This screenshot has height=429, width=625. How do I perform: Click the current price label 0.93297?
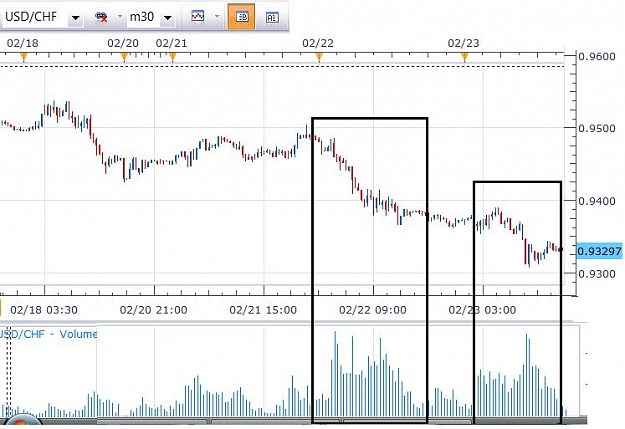click(x=599, y=252)
